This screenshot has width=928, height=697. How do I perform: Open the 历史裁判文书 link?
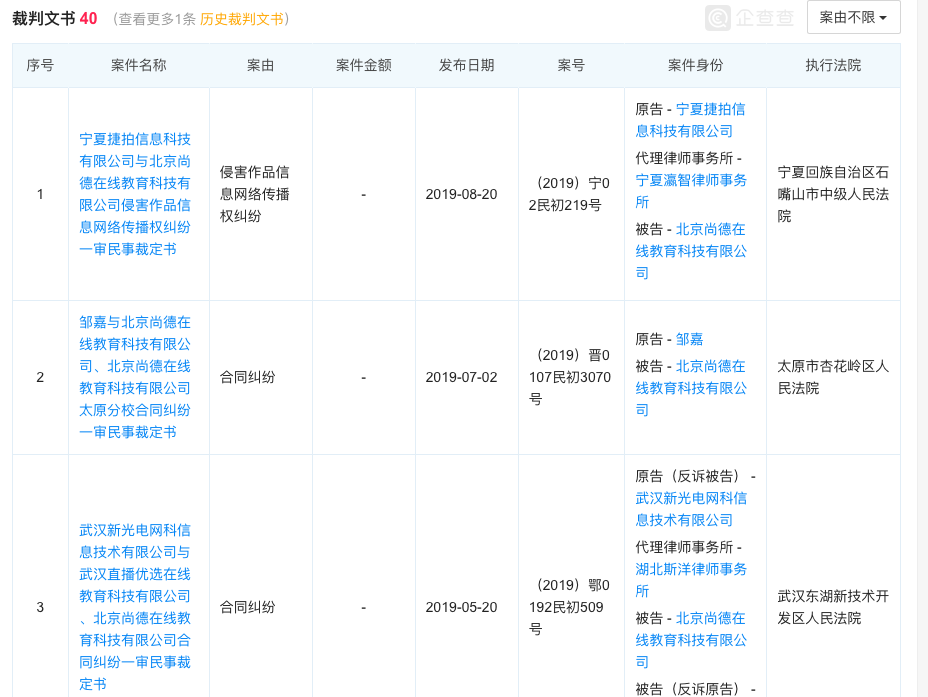242,19
